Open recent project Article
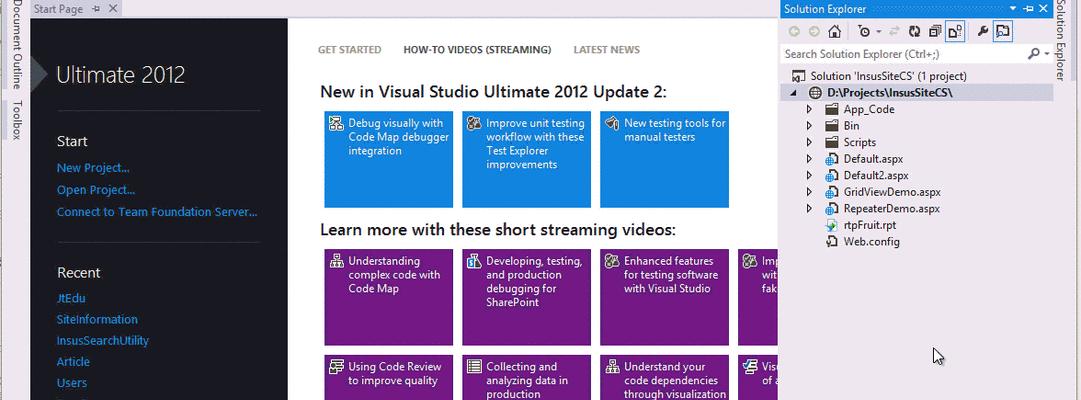 click(73, 361)
